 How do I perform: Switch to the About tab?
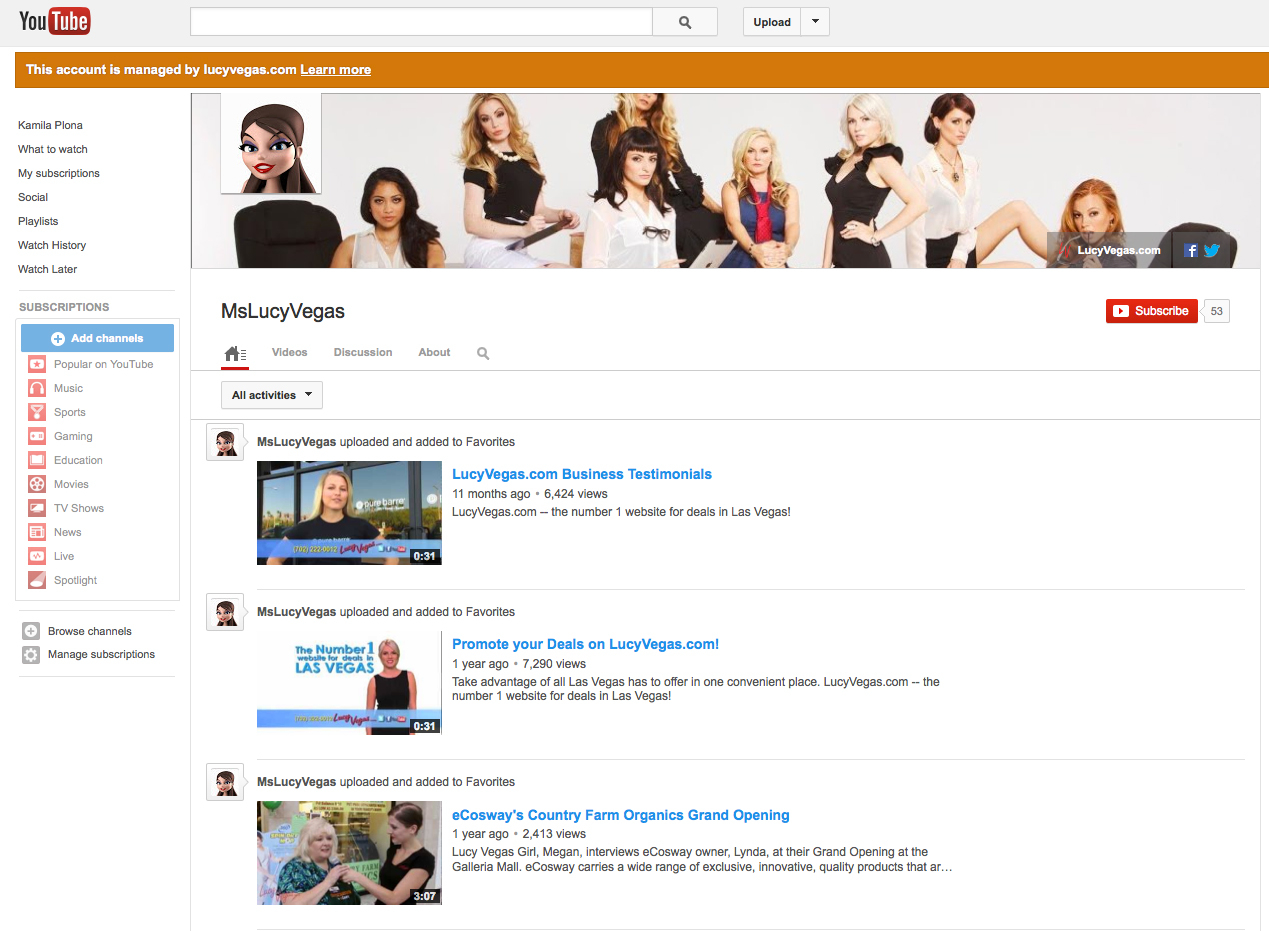[x=434, y=352]
